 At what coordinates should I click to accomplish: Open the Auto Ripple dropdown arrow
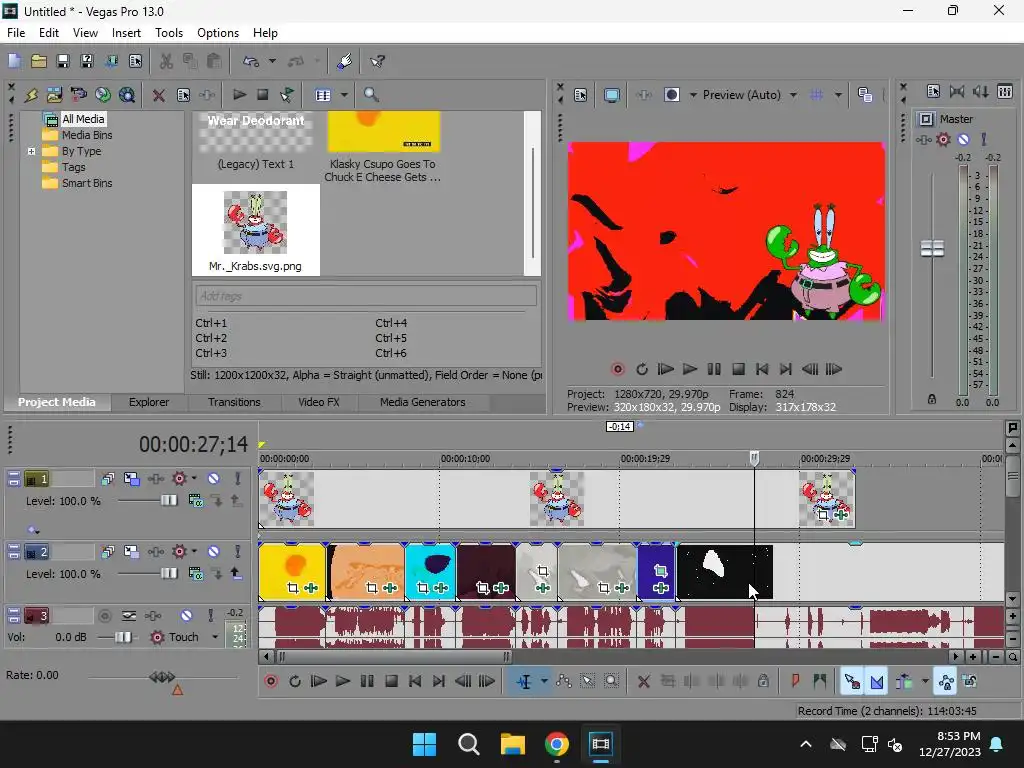pos(925,682)
